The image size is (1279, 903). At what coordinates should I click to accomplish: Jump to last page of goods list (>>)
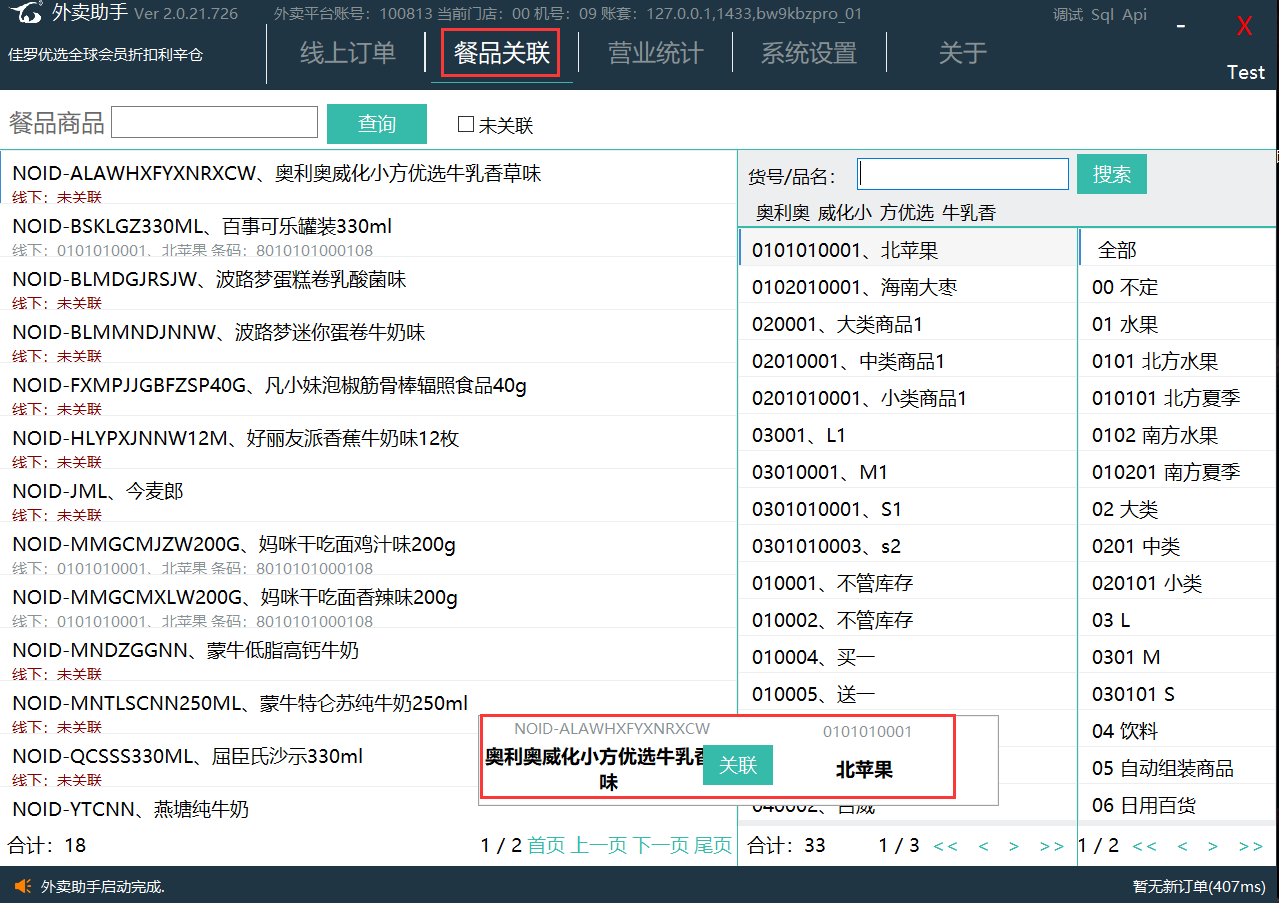[1051, 846]
